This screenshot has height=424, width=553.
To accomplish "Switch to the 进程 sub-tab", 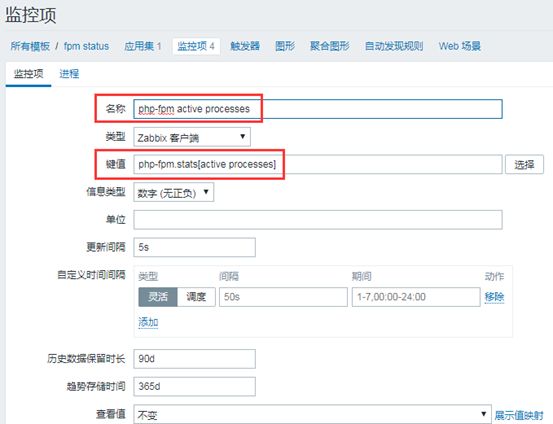I will pos(69,74).
